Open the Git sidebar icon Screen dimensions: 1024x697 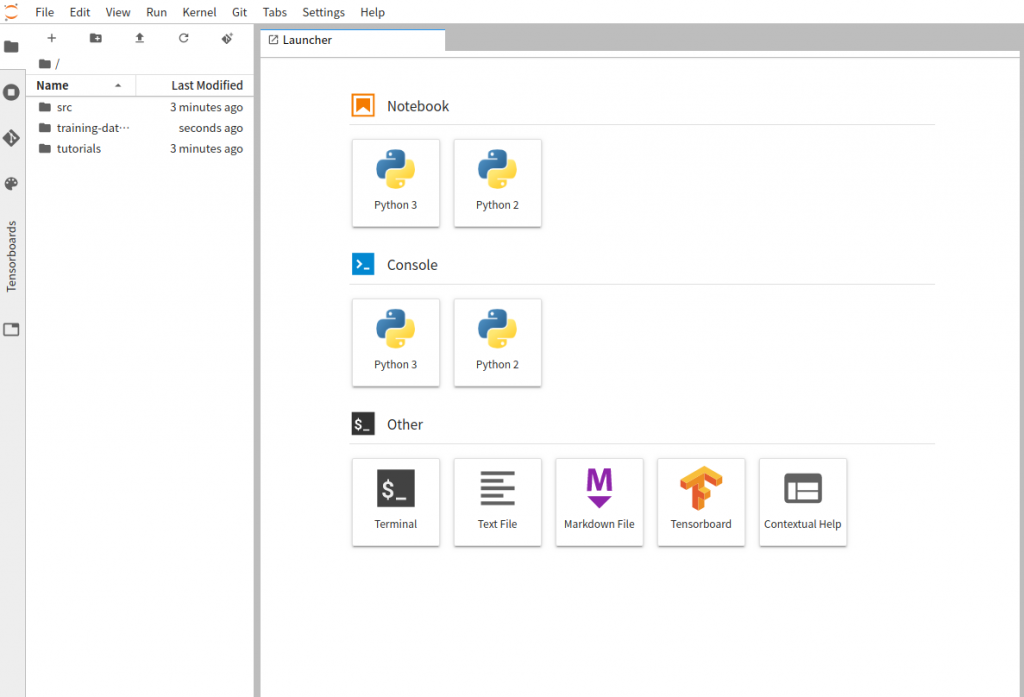coord(11,138)
